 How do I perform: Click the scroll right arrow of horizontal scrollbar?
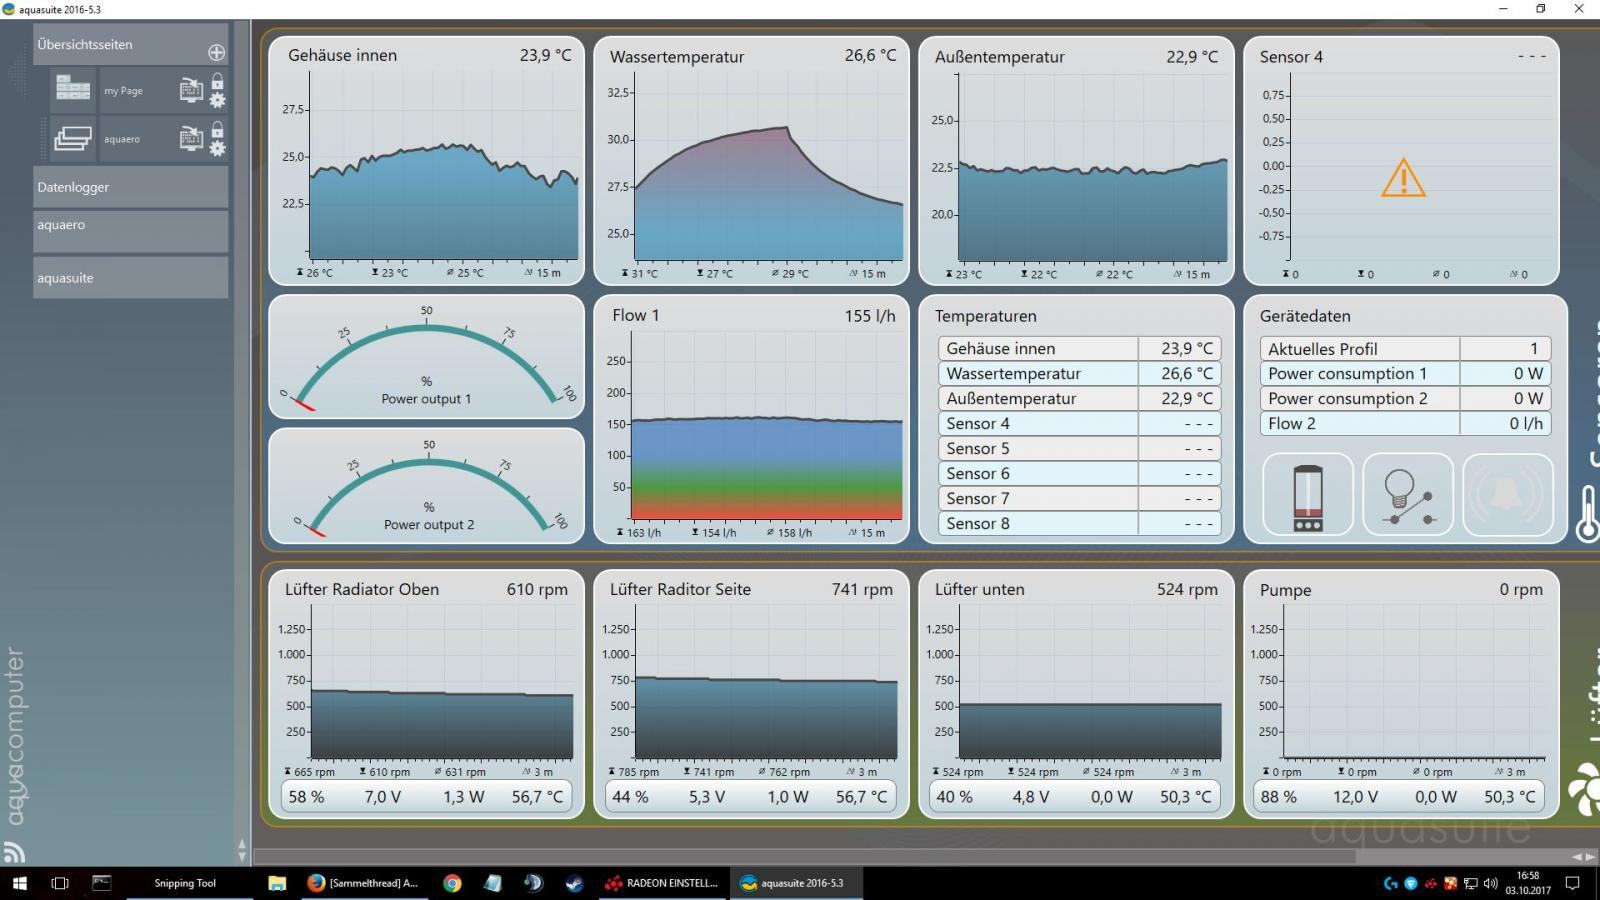(1591, 857)
